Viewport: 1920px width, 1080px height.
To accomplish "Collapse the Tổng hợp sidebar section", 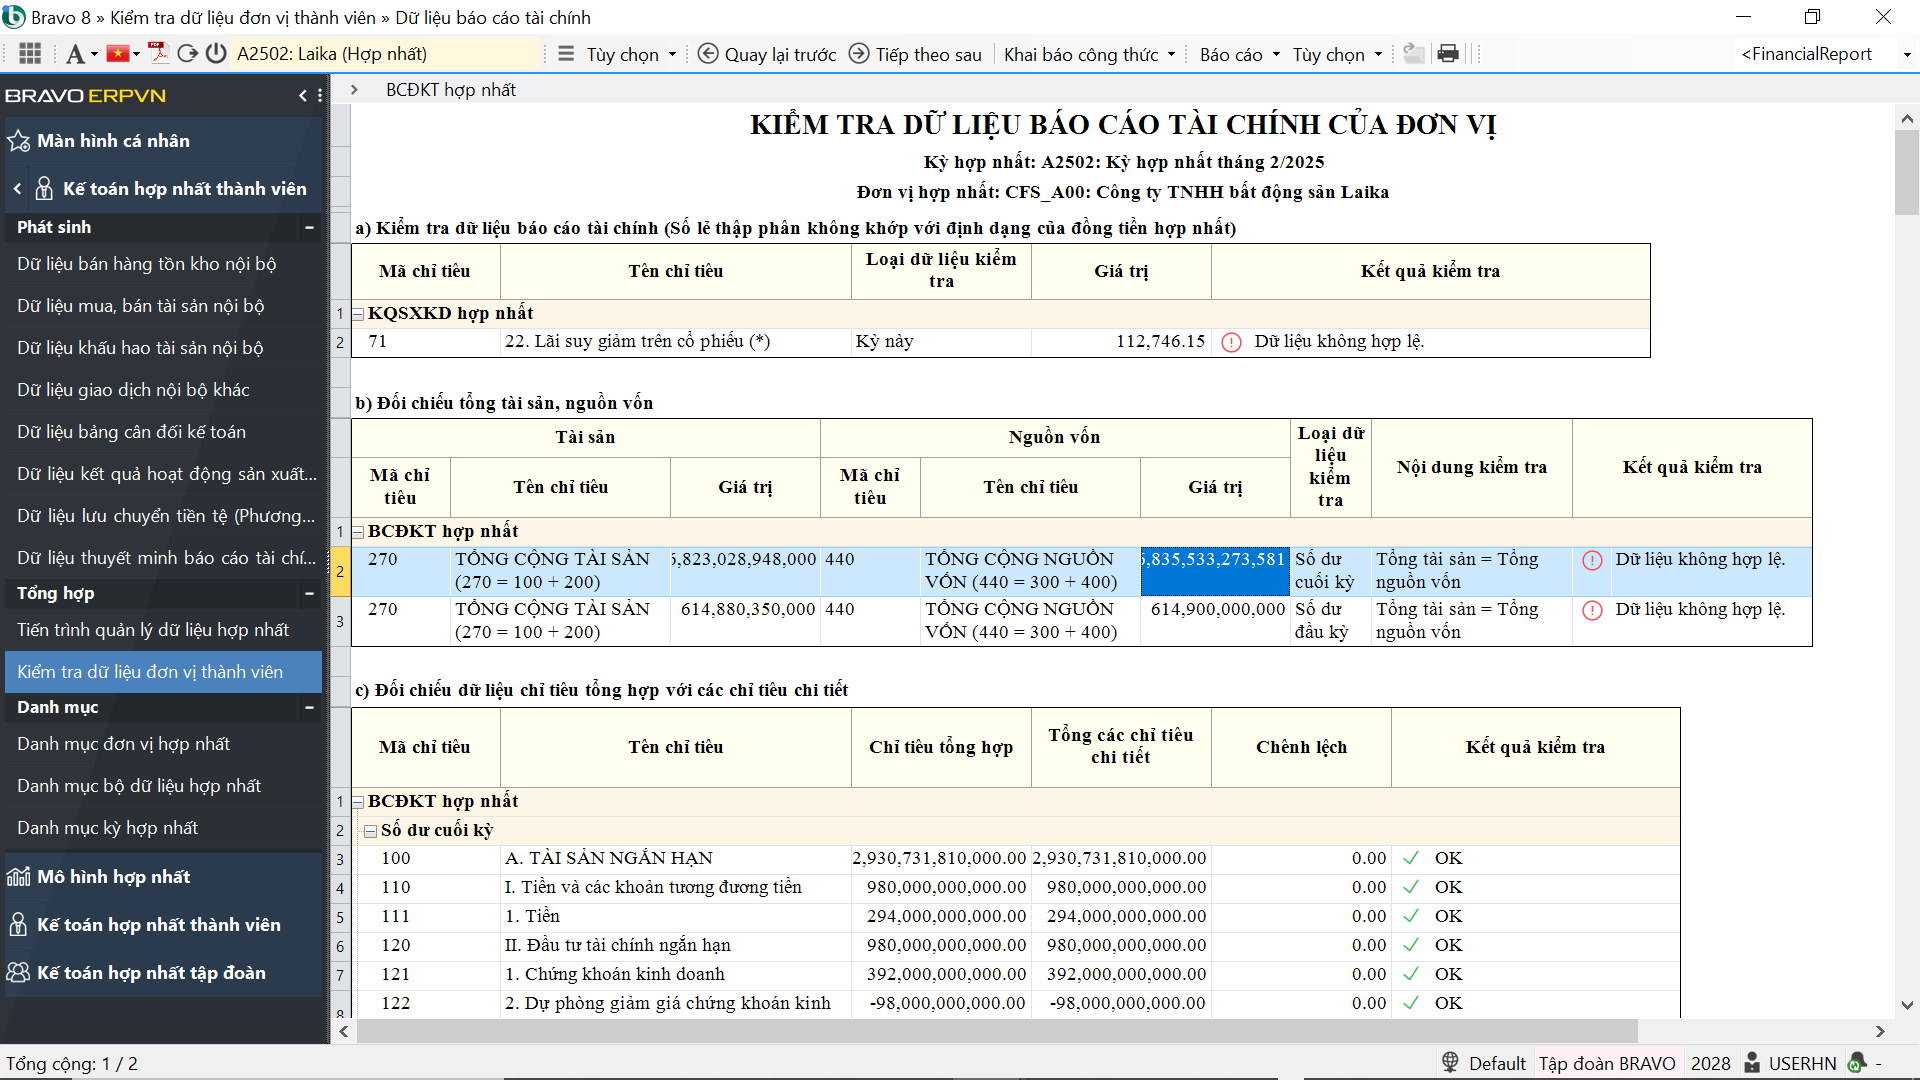I will (x=309, y=594).
